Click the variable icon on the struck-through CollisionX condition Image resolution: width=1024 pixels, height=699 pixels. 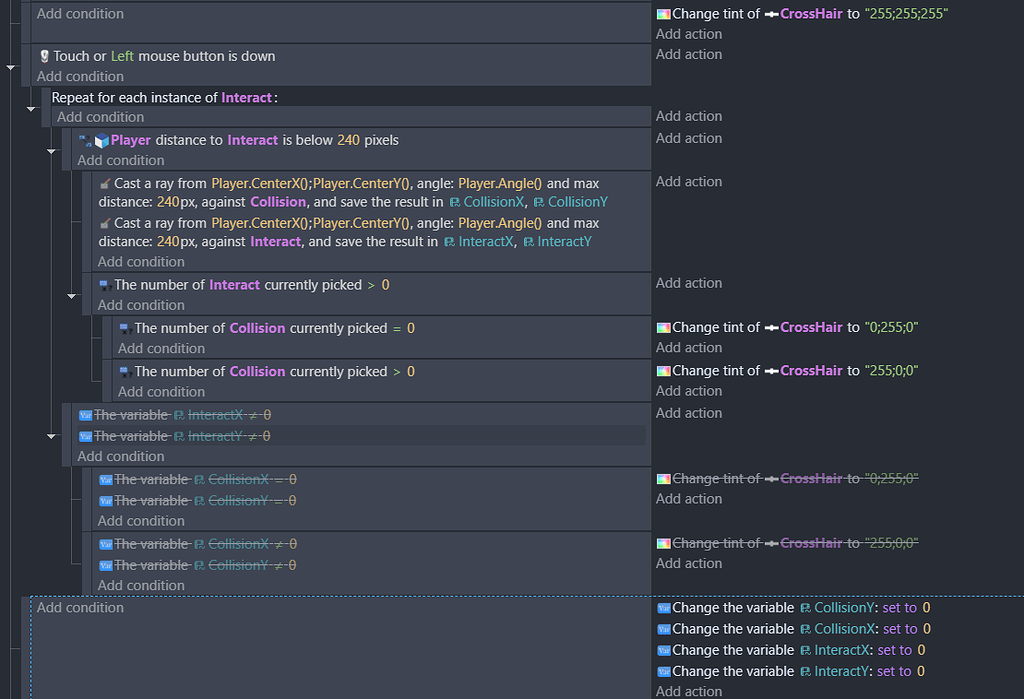pos(105,478)
